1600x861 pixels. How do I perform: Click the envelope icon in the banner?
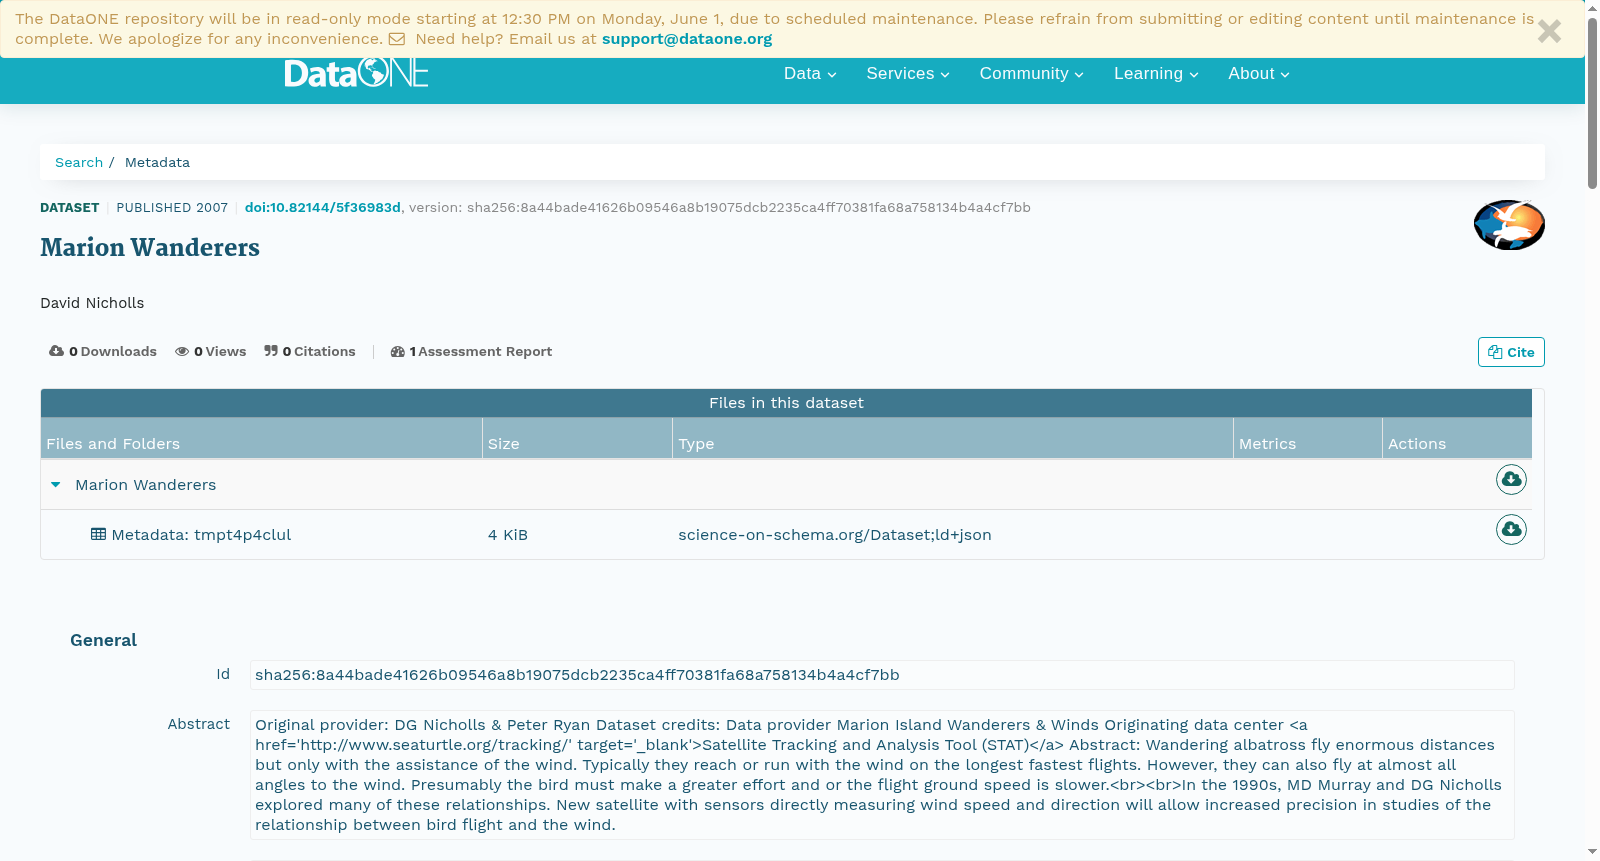(397, 39)
